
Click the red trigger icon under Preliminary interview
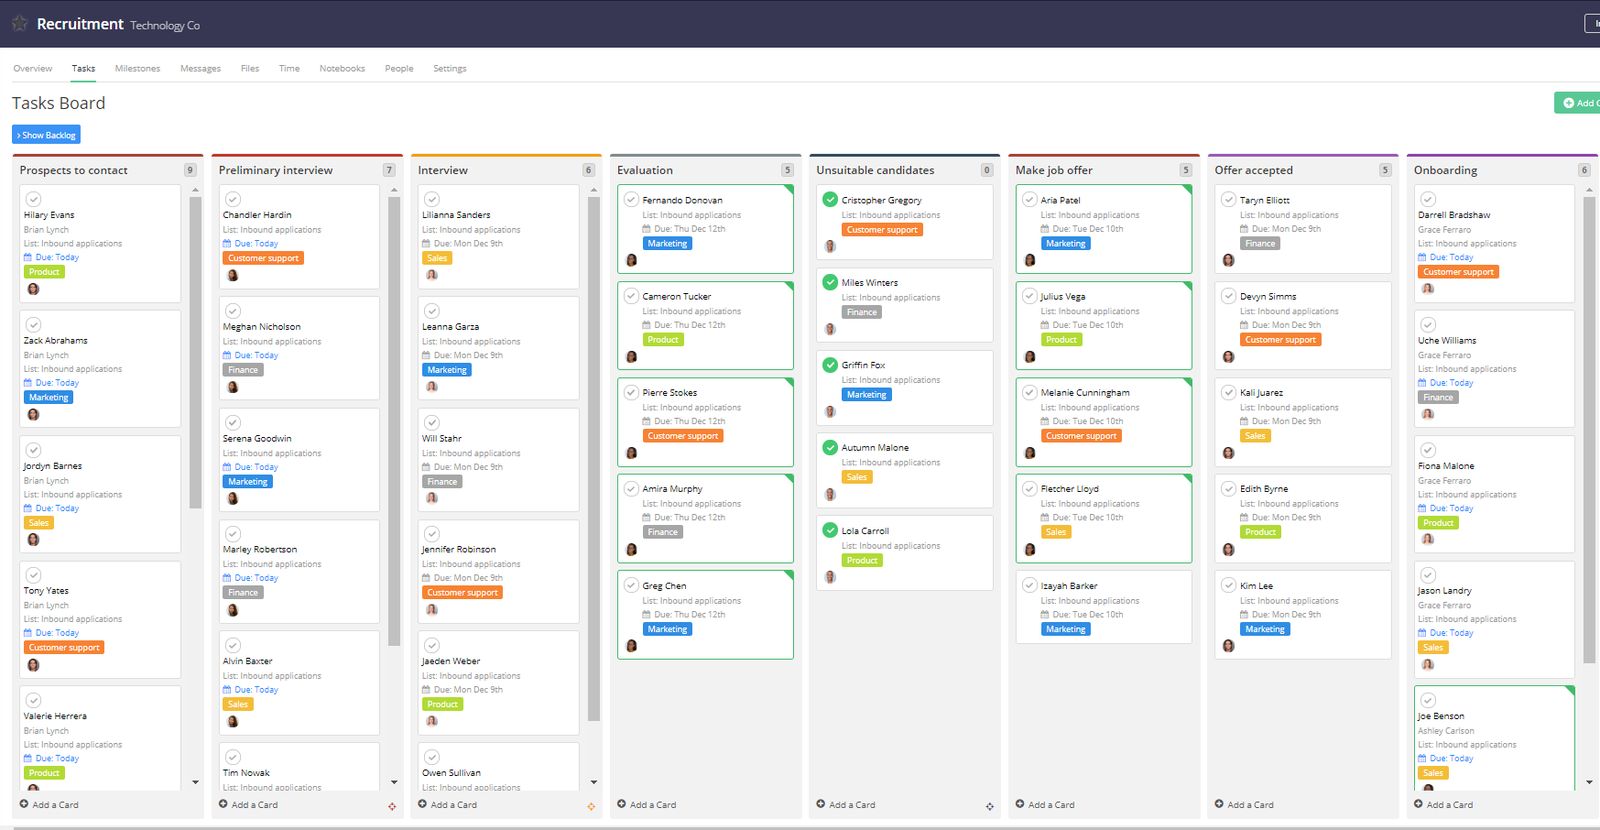(392, 806)
